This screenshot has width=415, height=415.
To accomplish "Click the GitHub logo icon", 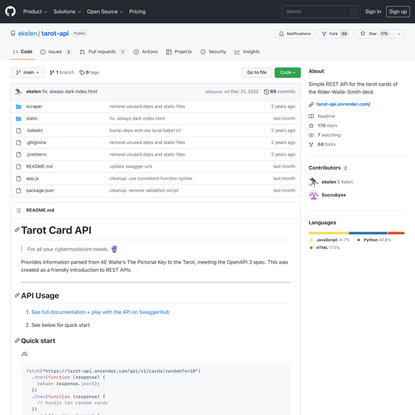I will click(x=10, y=11).
